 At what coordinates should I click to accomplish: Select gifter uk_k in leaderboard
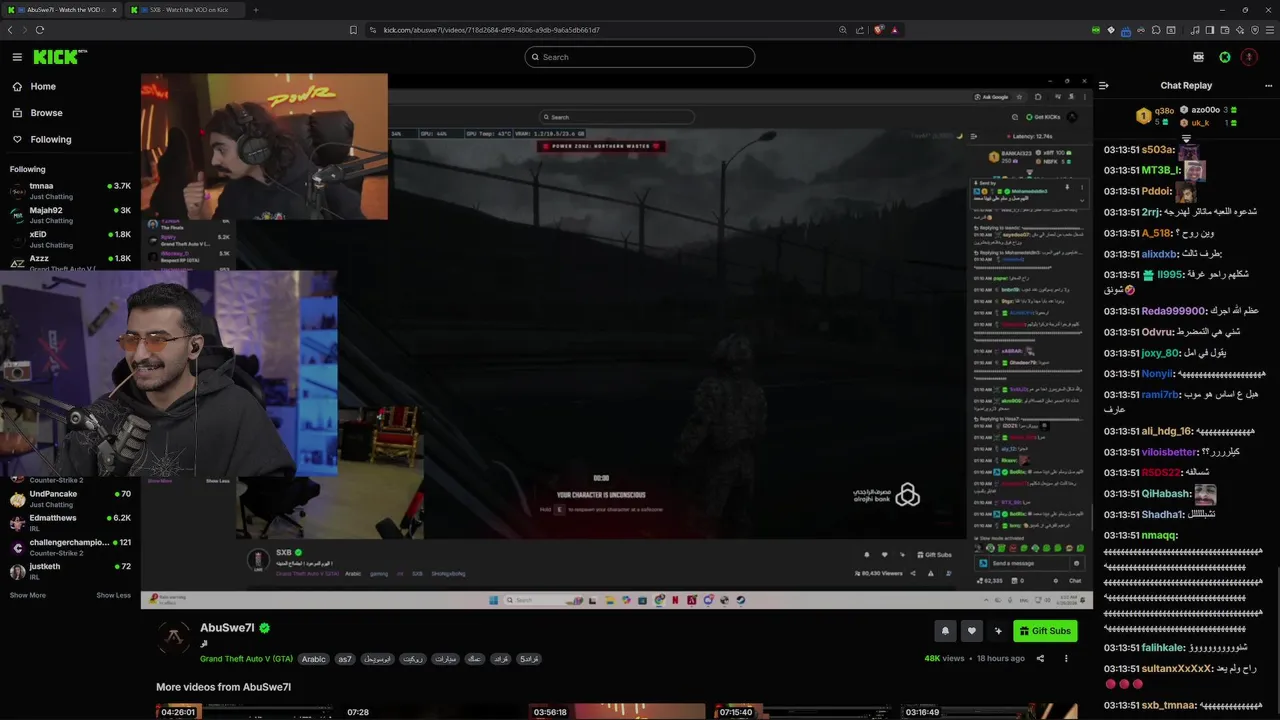[1200, 123]
